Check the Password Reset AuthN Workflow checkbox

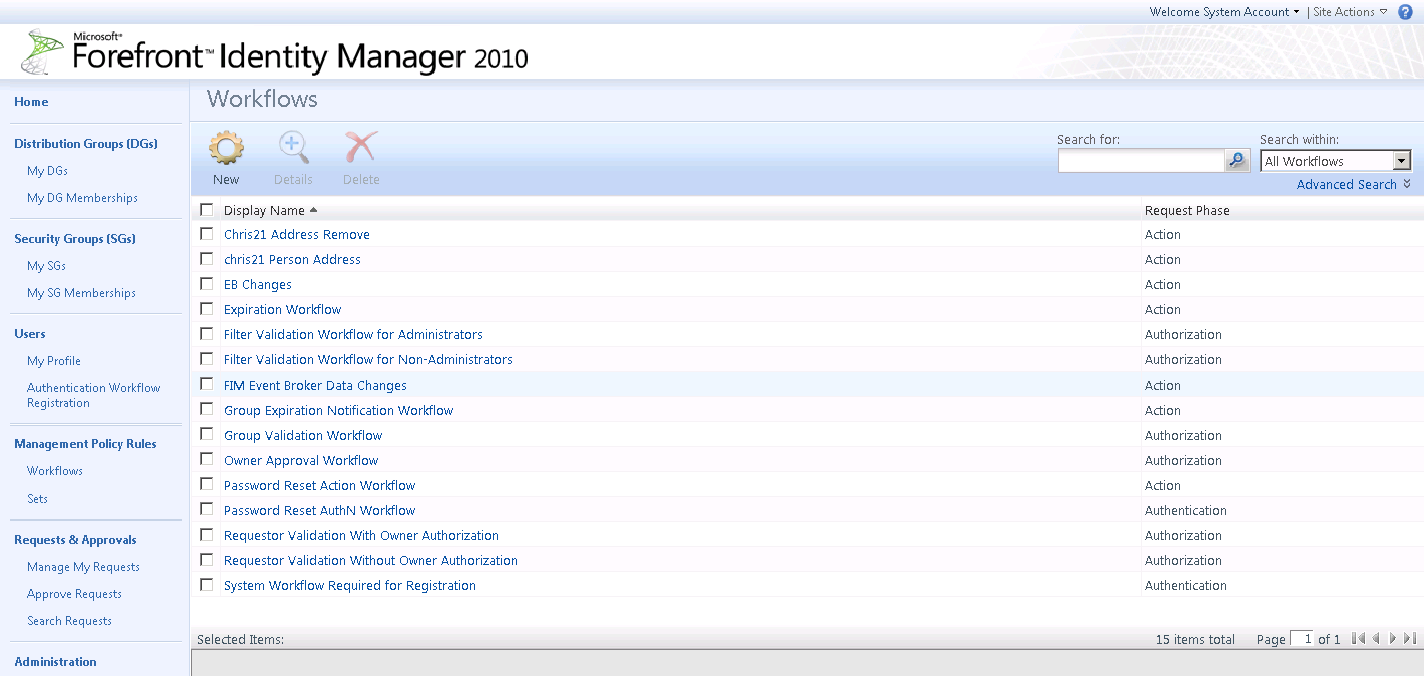207,509
